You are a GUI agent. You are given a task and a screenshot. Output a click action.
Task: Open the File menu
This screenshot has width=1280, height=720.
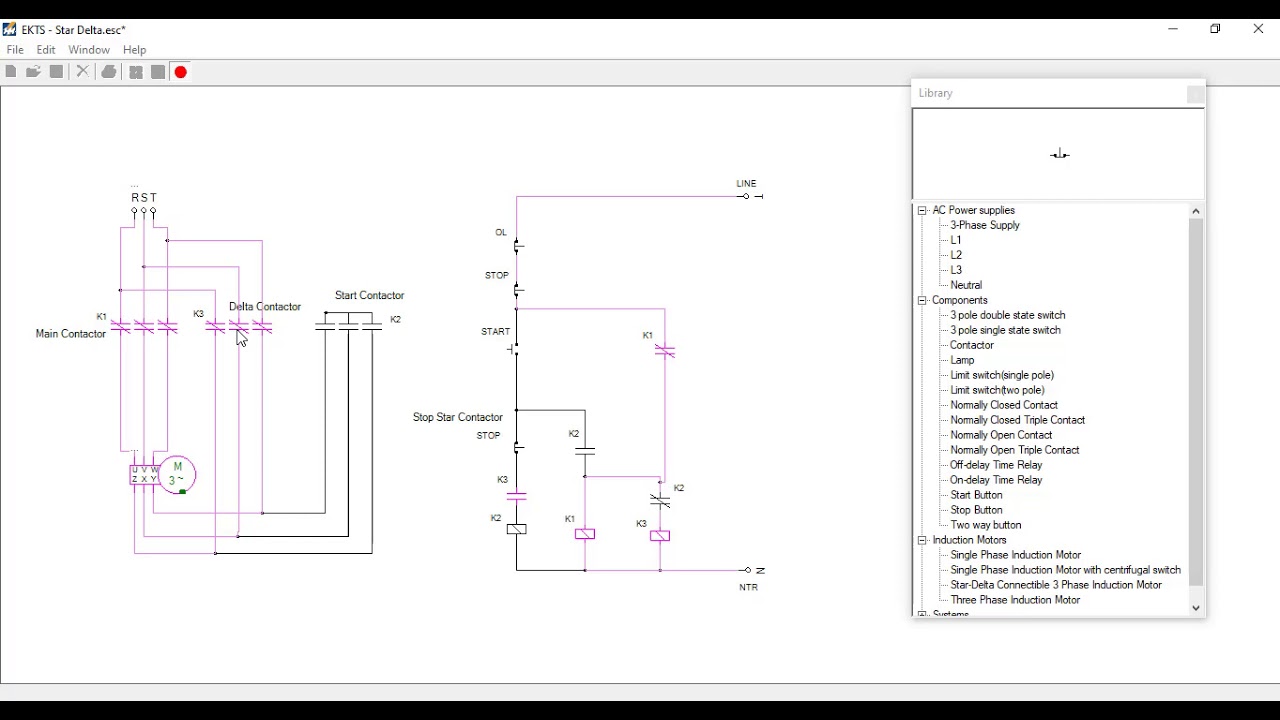tap(15, 50)
